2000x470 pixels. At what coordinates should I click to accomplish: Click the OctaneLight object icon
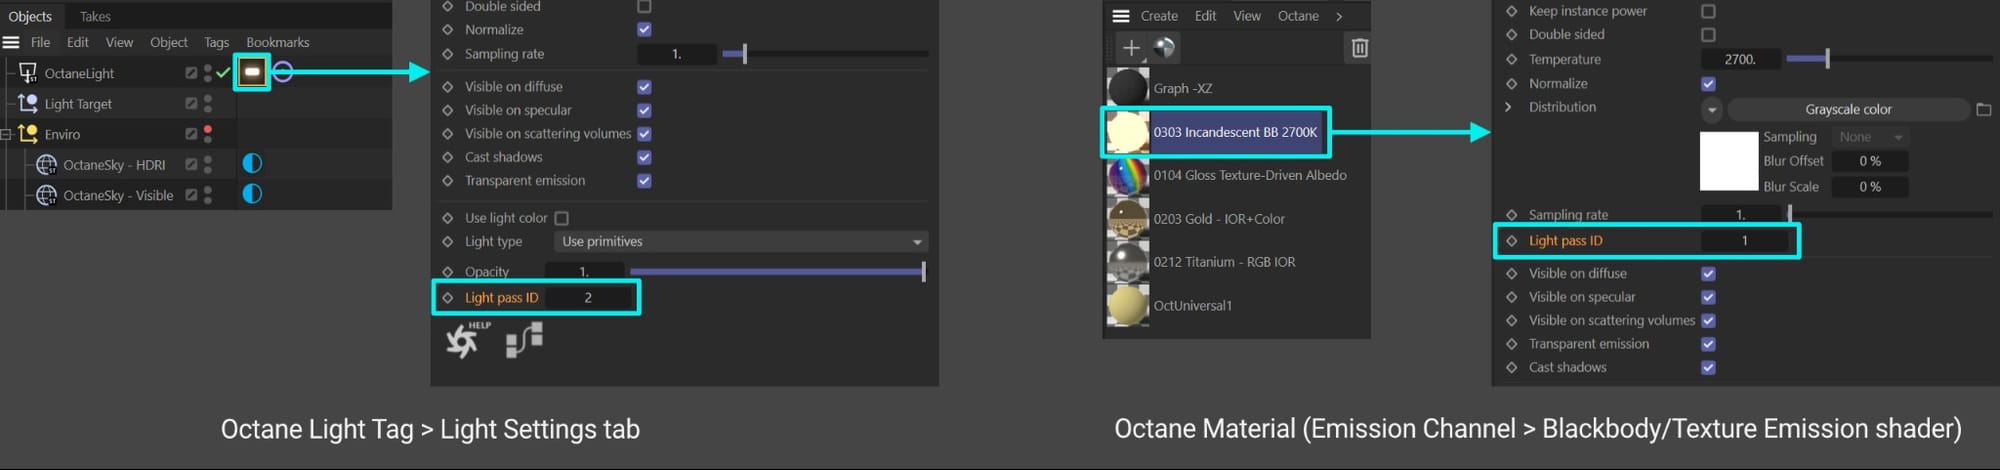27,72
